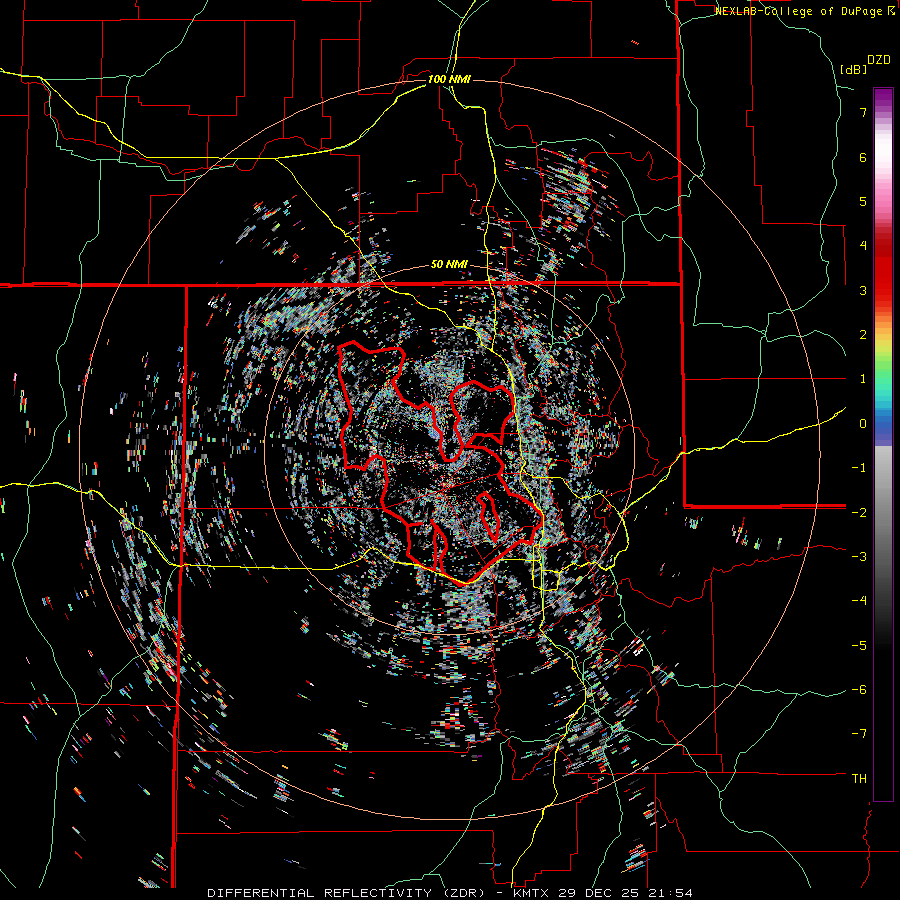900x900 pixels.
Task: Click the legend value 6
Action: coord(863,157)
